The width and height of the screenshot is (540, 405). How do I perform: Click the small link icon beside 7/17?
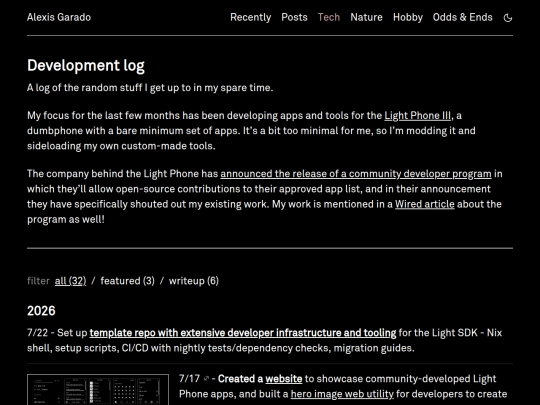[x=206, y=378]
